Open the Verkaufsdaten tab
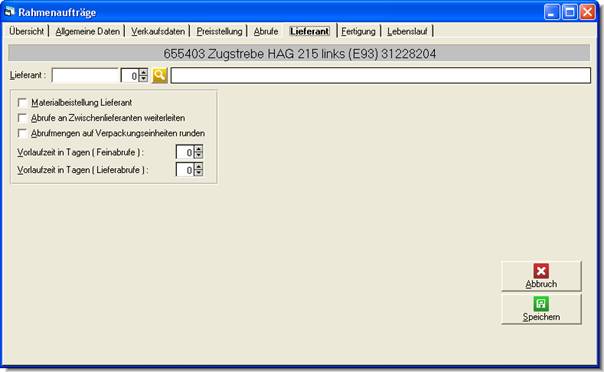Image resolution: width=604 pixels, height=372 pixels. 158,31
